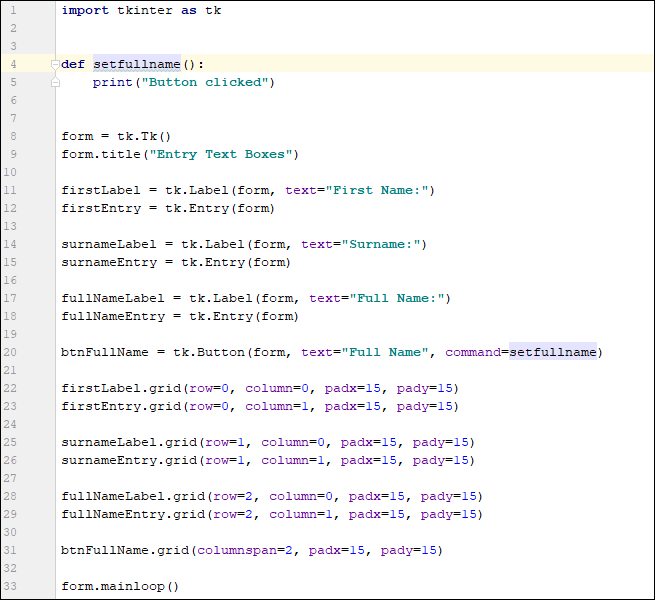
Task: Click 'form.mainloop()' on line 33
Action: pos(120,586)
